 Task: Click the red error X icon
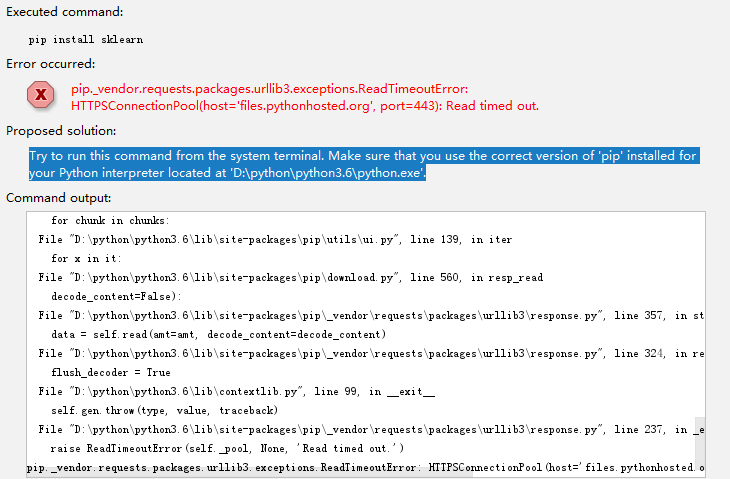(40, 95)
